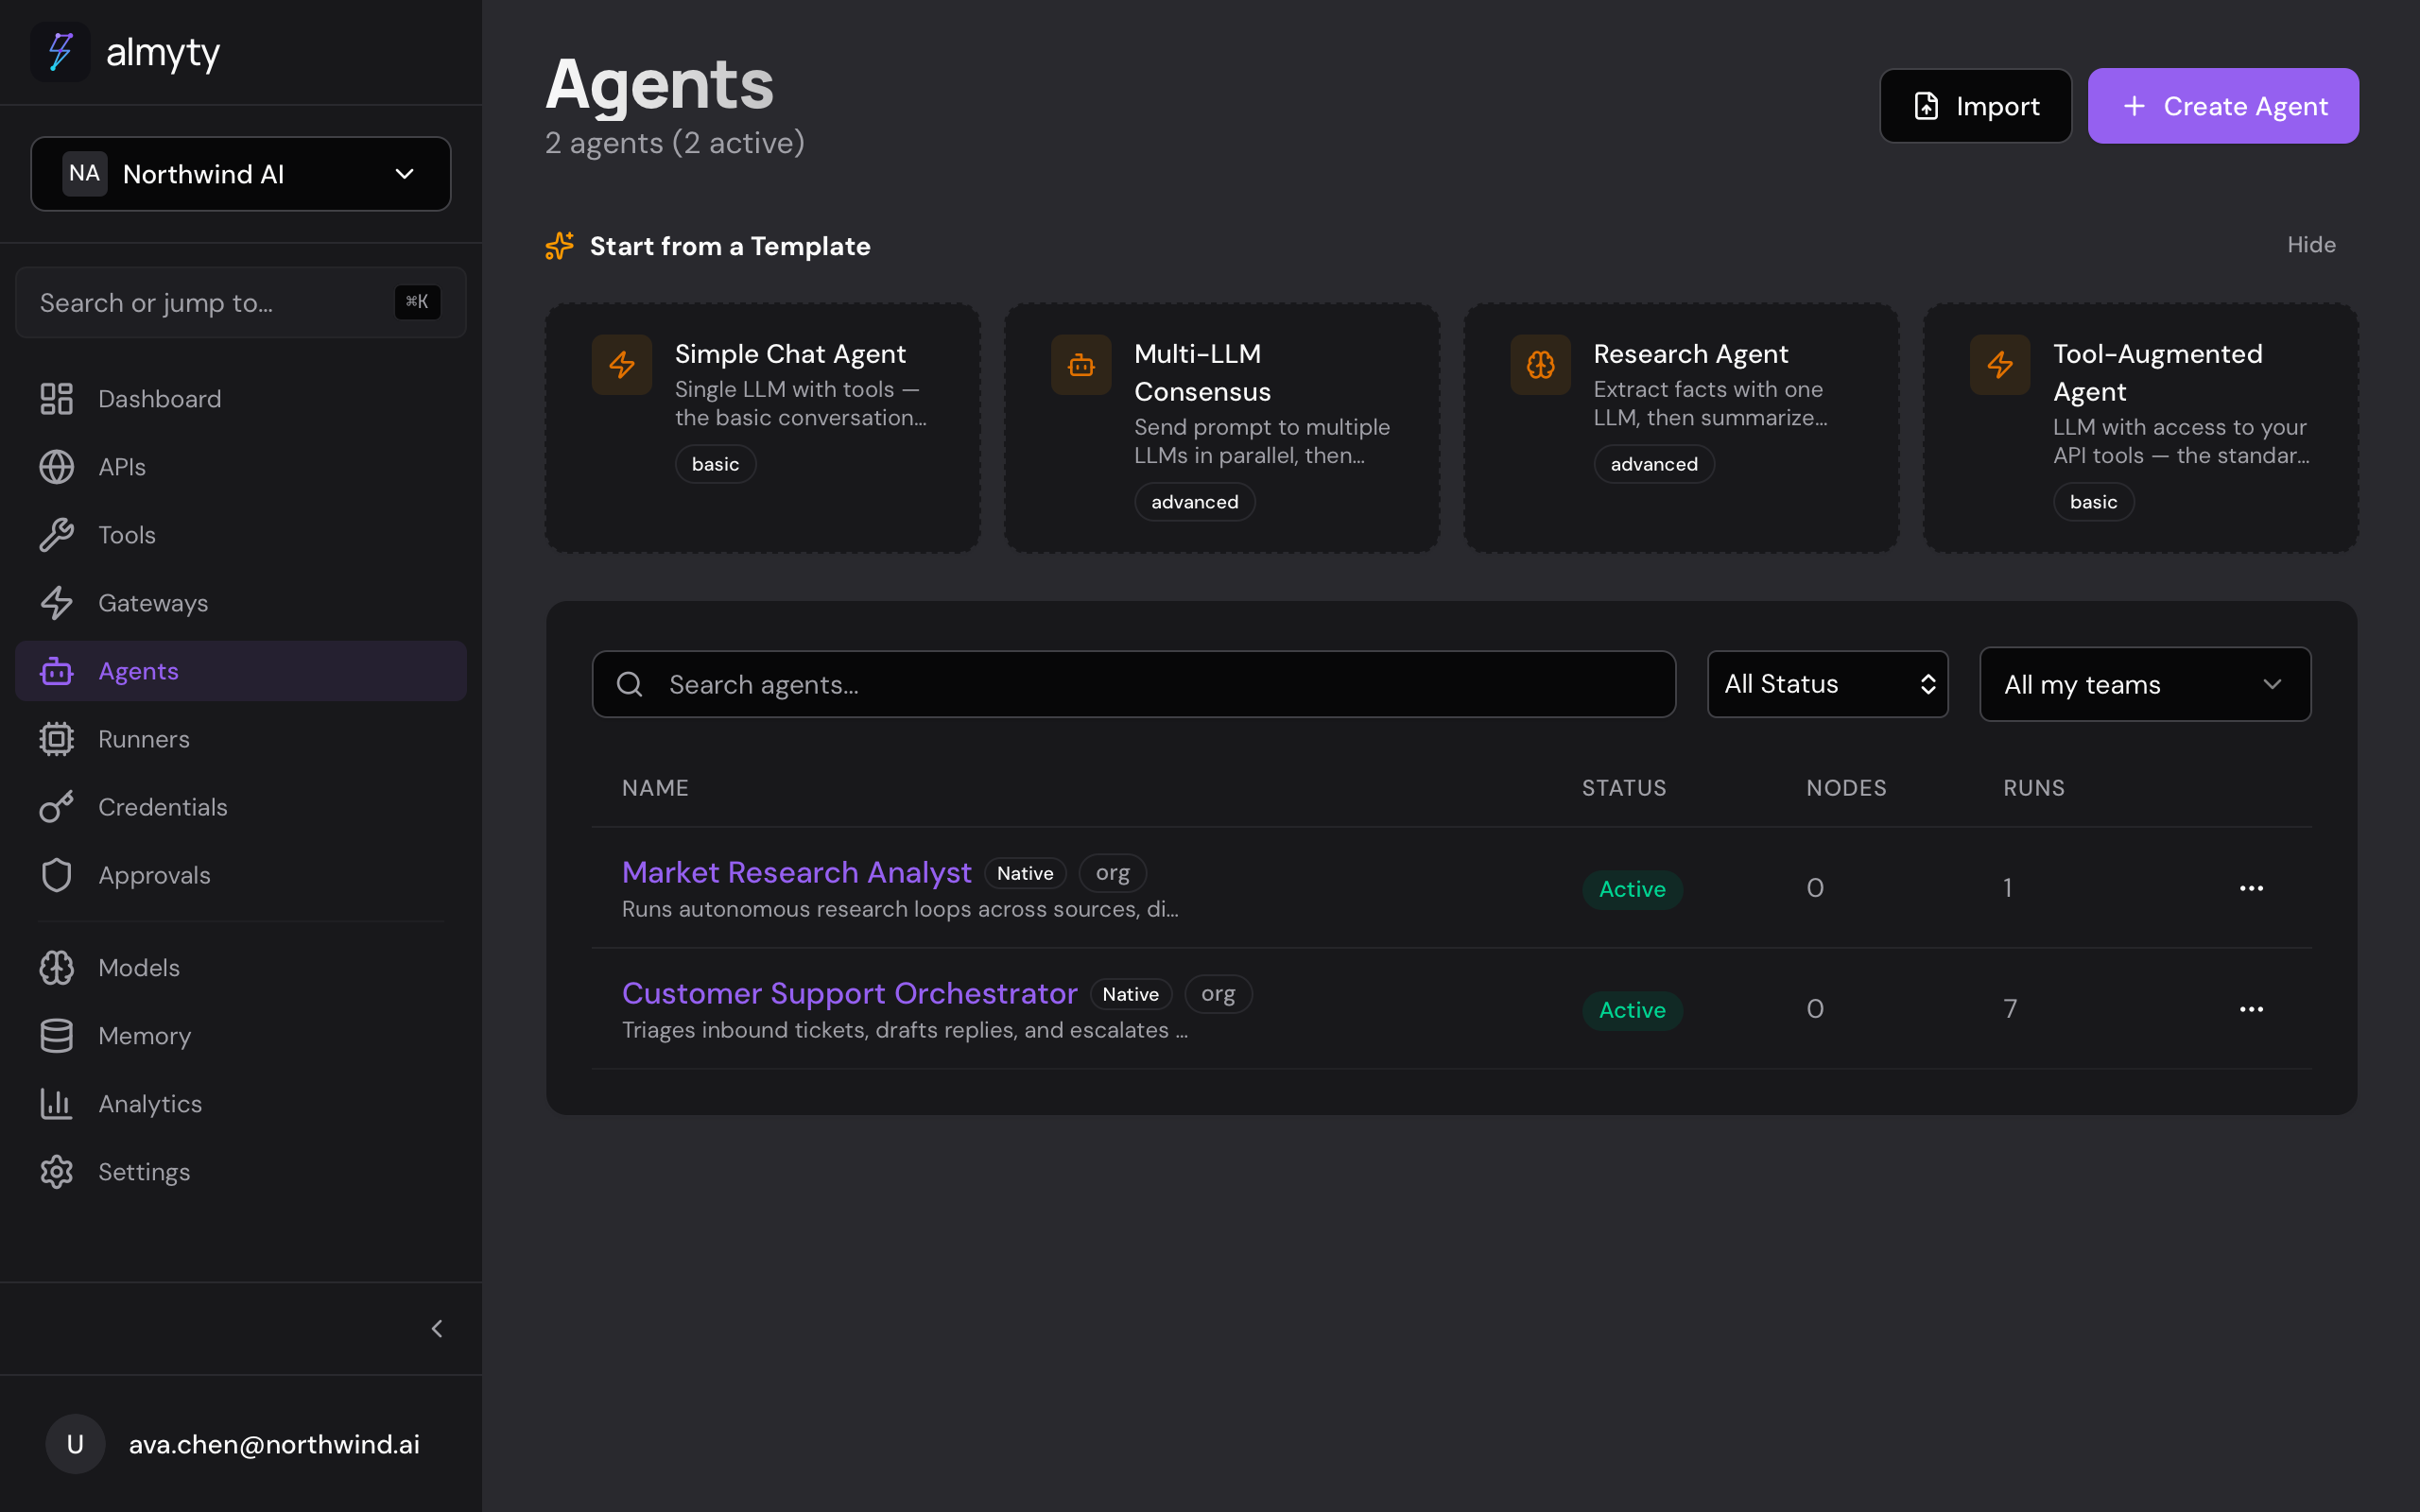Image resolution: width=2420 pixels, height=1512 pixels.
Task: Click the Models brain icon
Action: coord(57,968)
